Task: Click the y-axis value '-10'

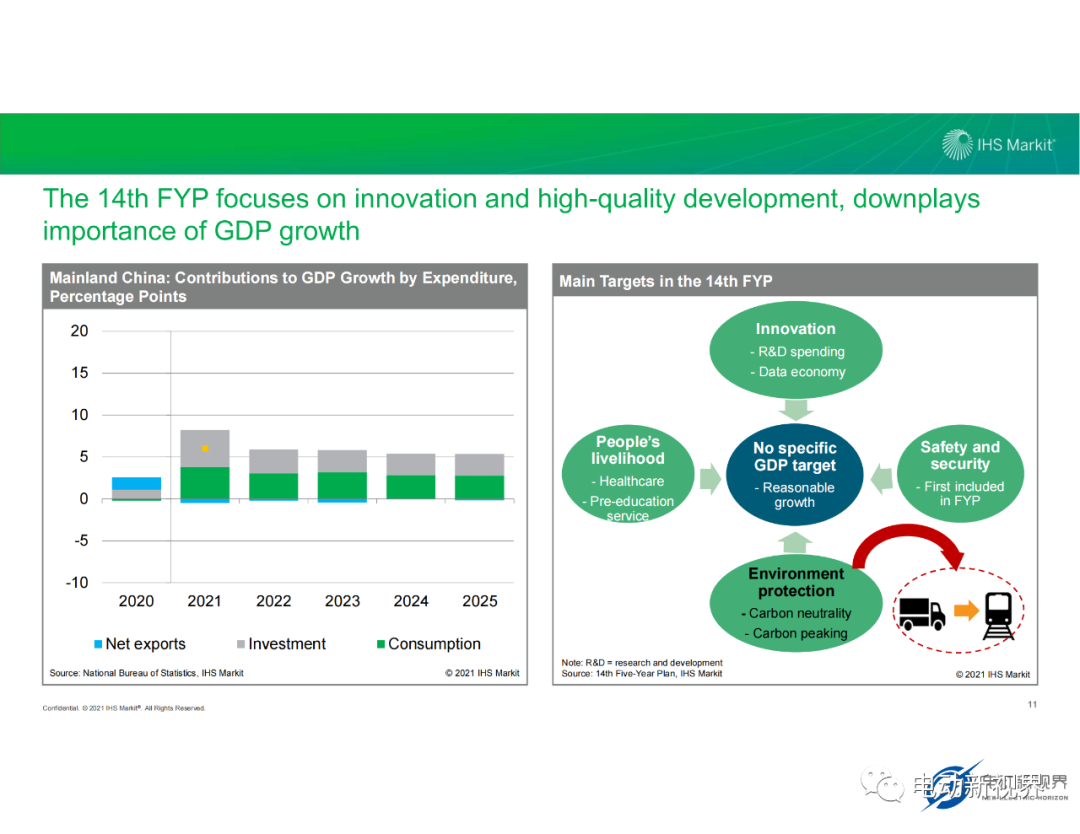Action: pos(76,583)
